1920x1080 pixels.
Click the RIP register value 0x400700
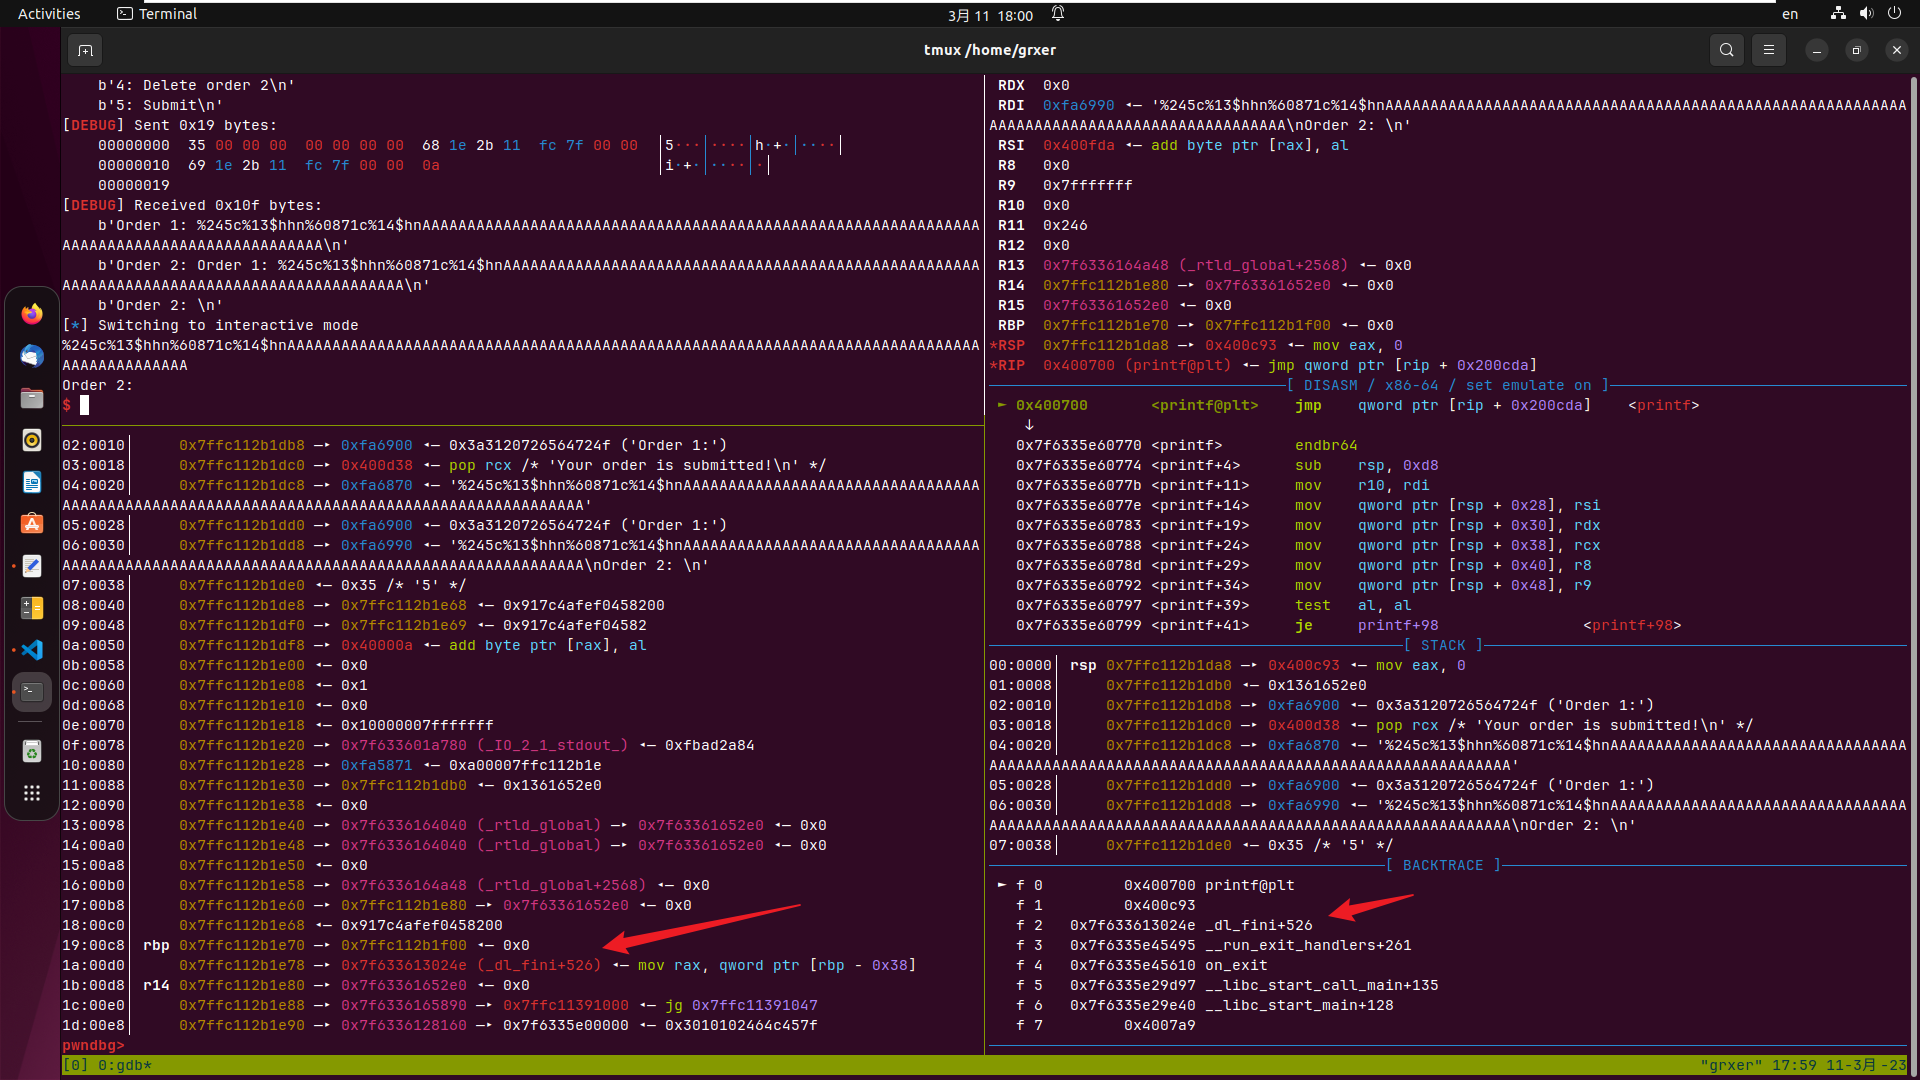coord(1079,365)
